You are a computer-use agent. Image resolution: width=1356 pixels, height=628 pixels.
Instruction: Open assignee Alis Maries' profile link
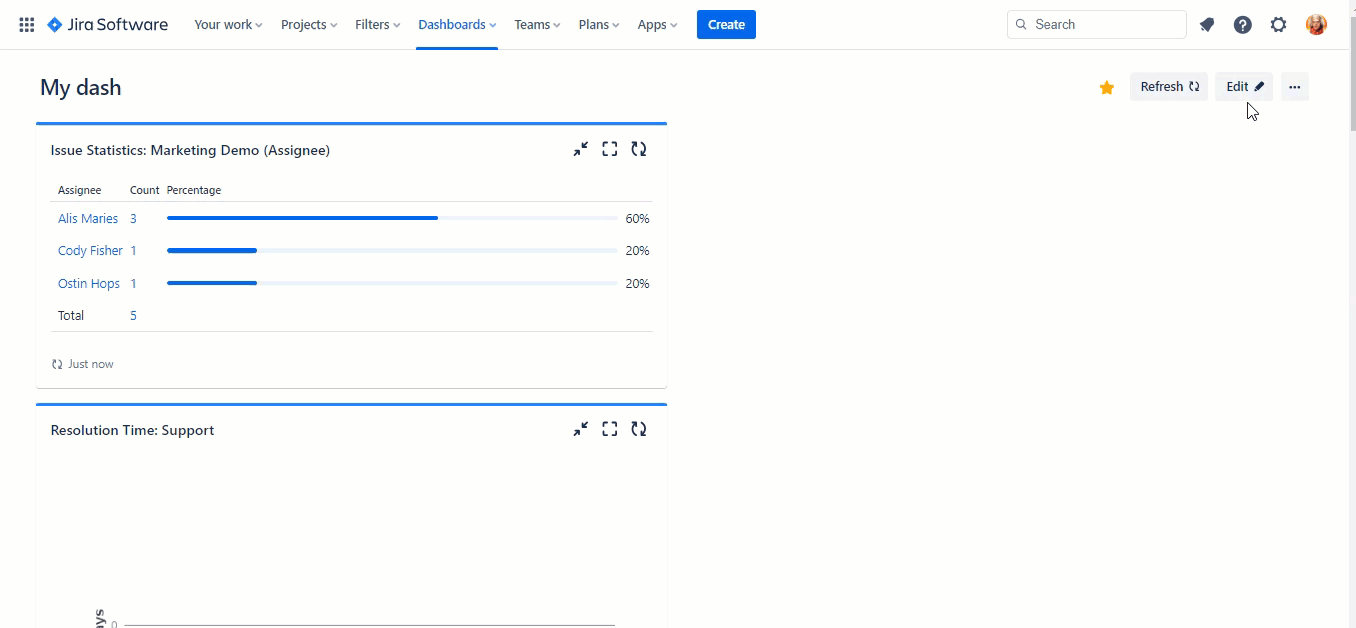(x=88, y=218)
